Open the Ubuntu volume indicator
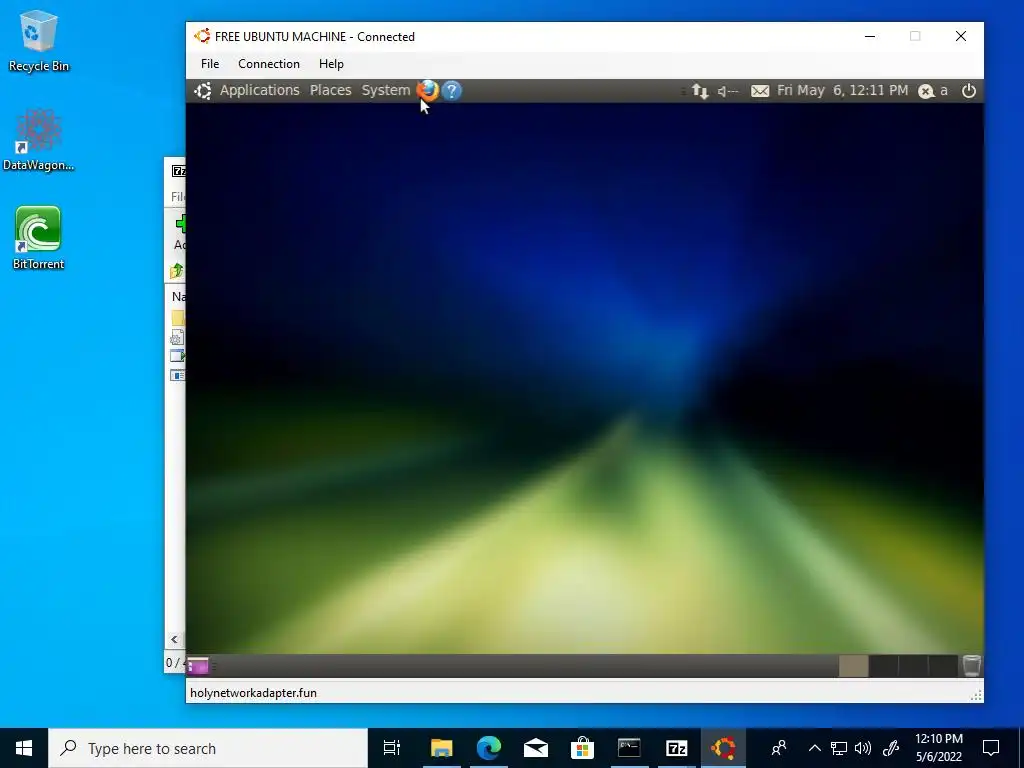Image resolution: width=1024 pixels, height=768 pixels. point(728,91)
